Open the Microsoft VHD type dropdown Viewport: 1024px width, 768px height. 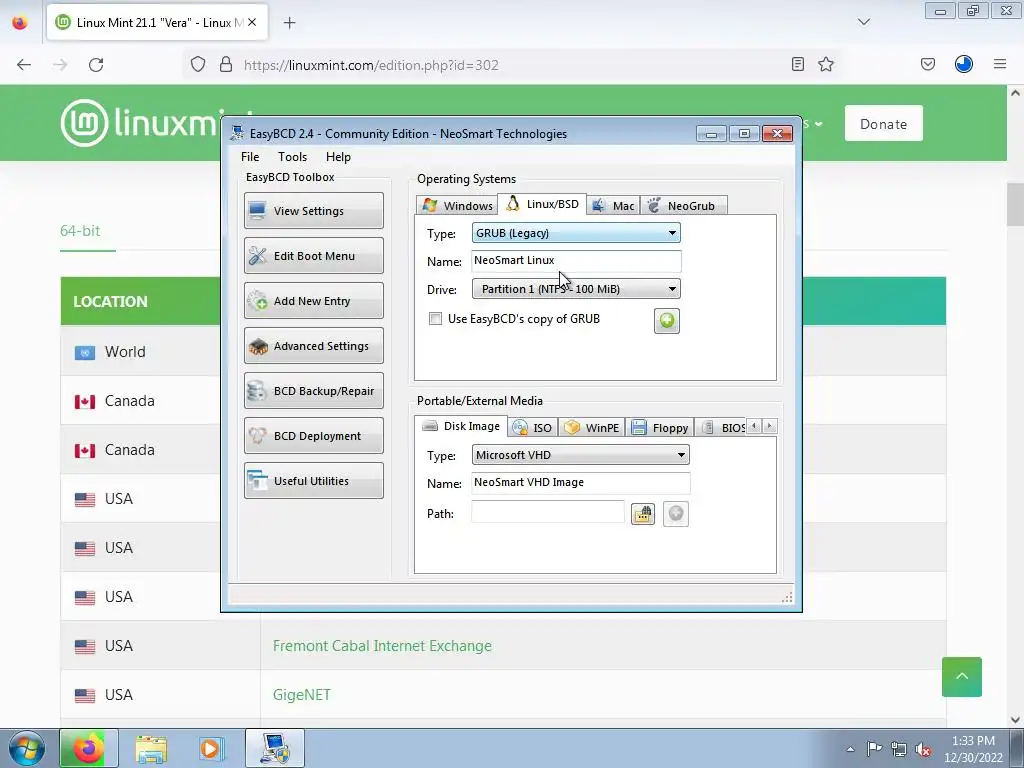[581, 455]
